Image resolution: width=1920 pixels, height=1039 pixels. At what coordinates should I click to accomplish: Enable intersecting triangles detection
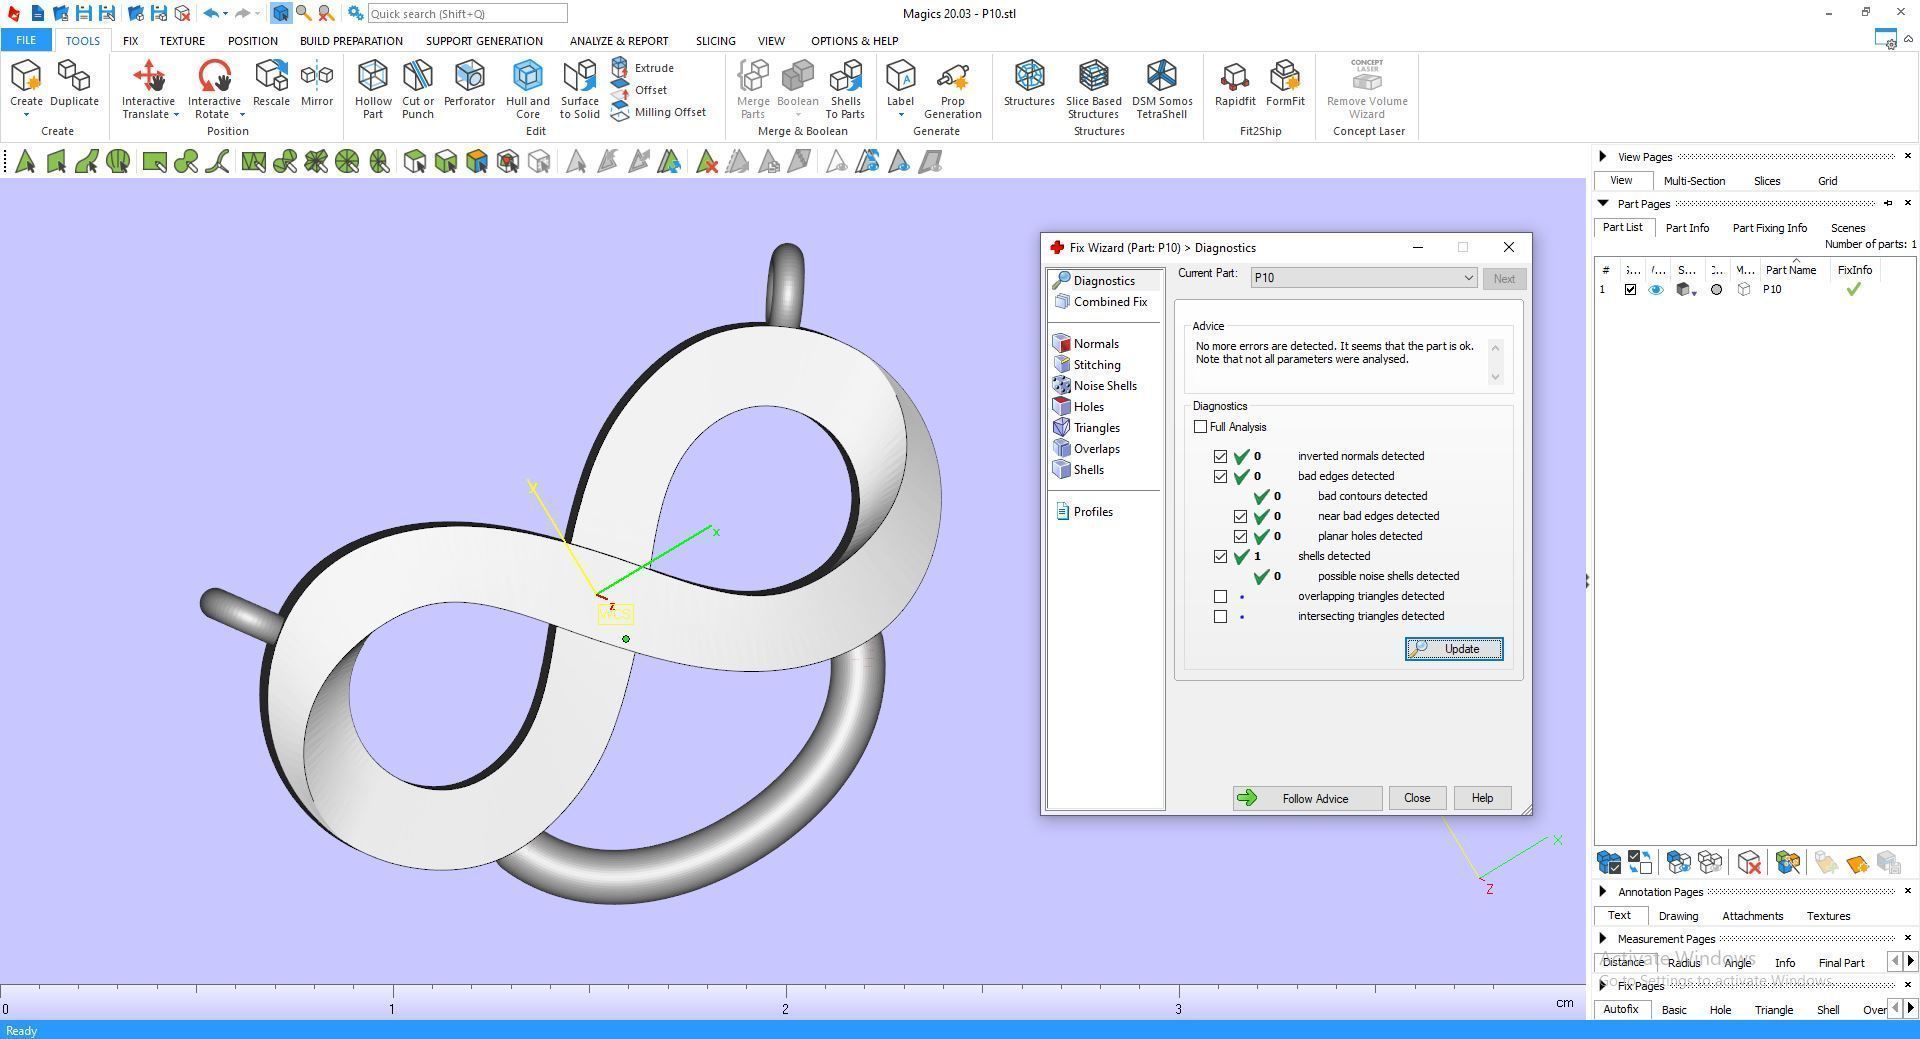click(1220, 616)
